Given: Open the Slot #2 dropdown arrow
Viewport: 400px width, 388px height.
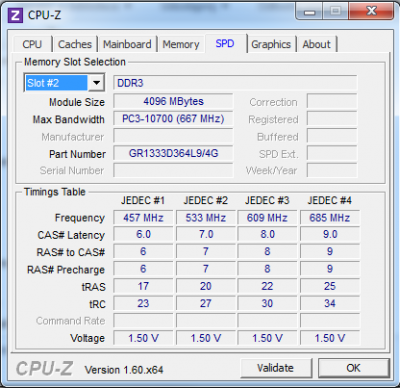Looking at the screenshot, I should [x=96, y=83].
